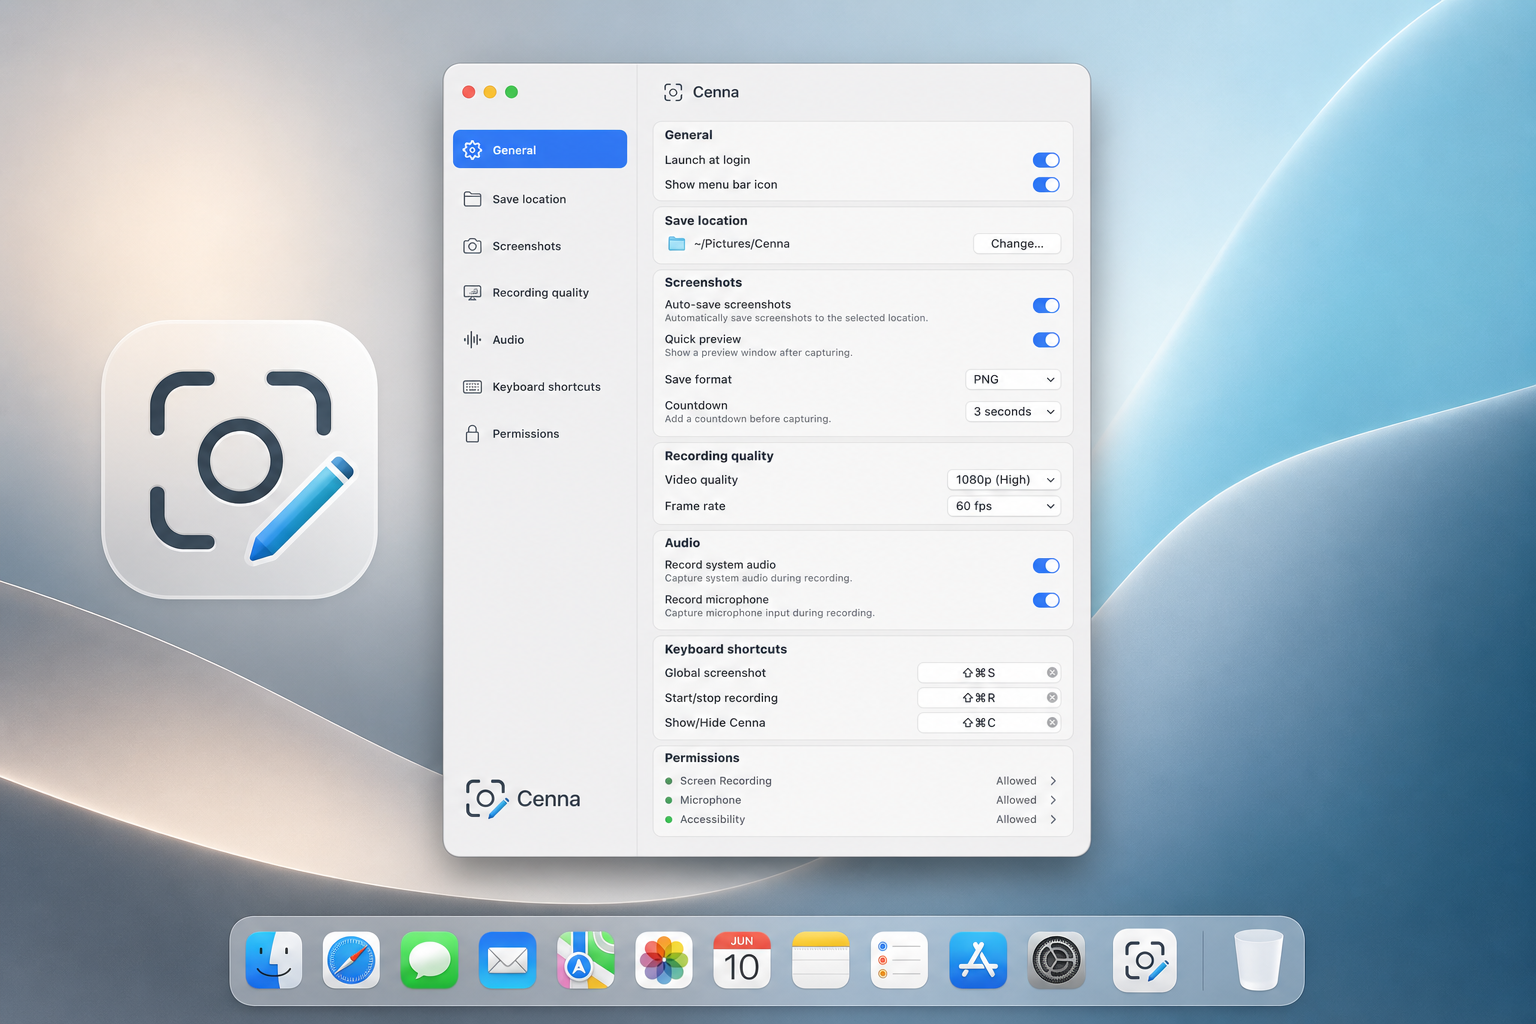Select Save location in the sidebar

coord(540,199)
